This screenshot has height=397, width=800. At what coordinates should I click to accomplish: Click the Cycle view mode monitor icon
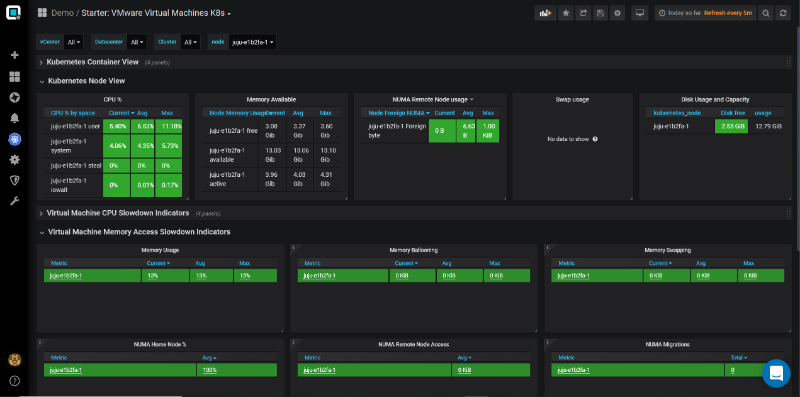(639, 13)
